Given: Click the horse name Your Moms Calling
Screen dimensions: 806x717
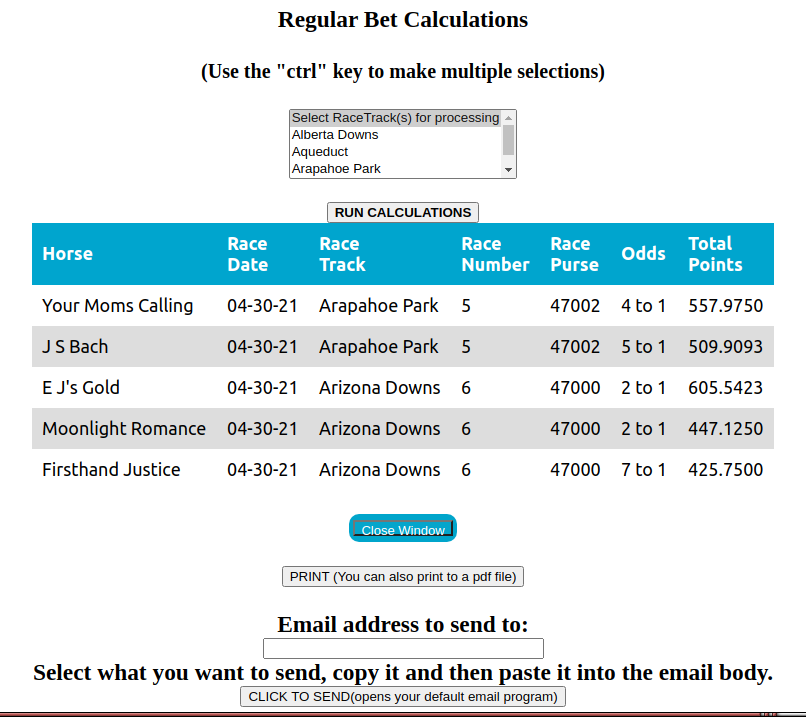Looking at the screenshot, I should tap(117, 305).
